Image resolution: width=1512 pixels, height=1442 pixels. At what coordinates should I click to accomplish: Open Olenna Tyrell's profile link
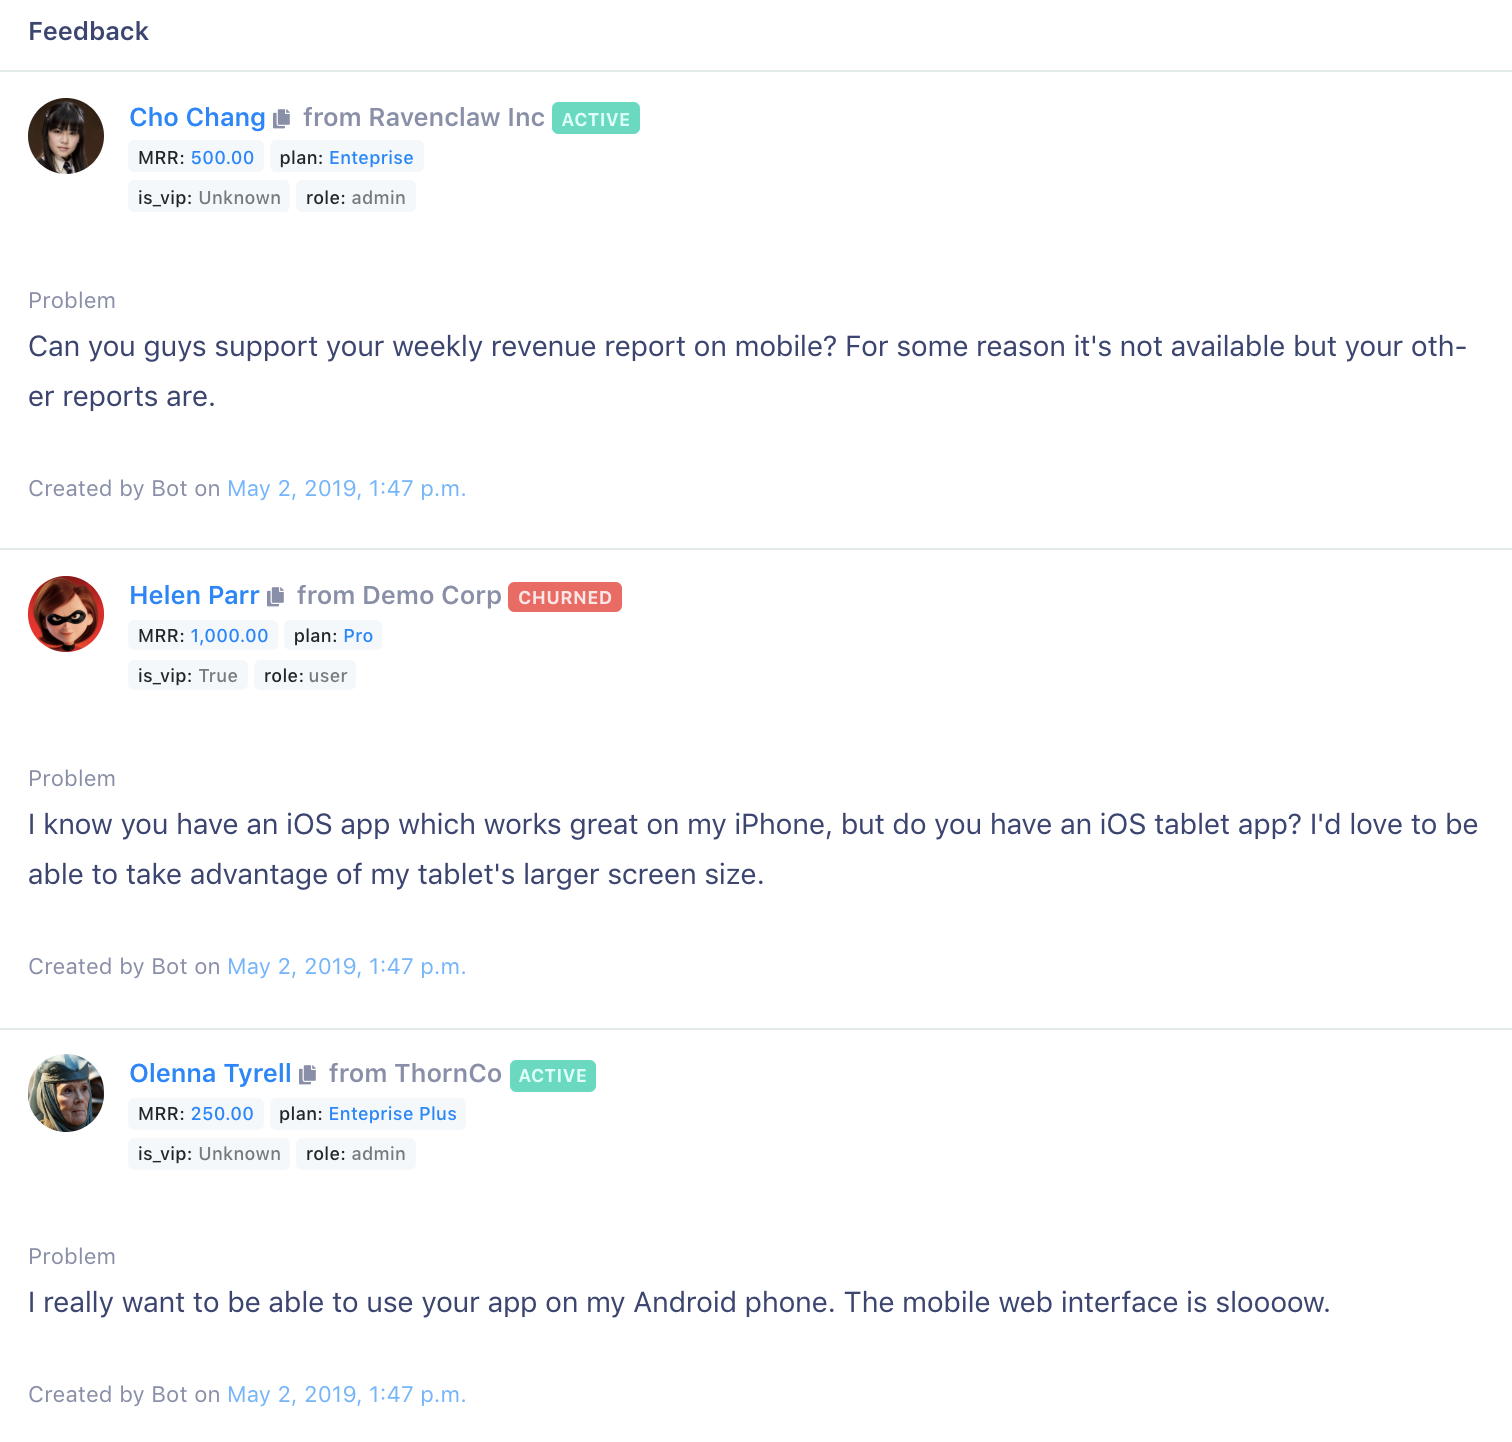click(x=210, y=1073)
